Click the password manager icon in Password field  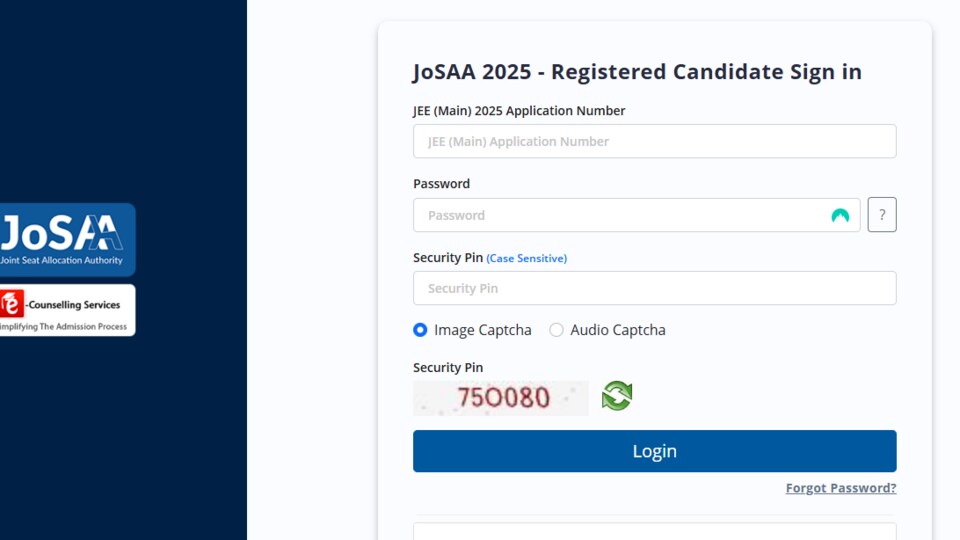(x=840, y=216)
